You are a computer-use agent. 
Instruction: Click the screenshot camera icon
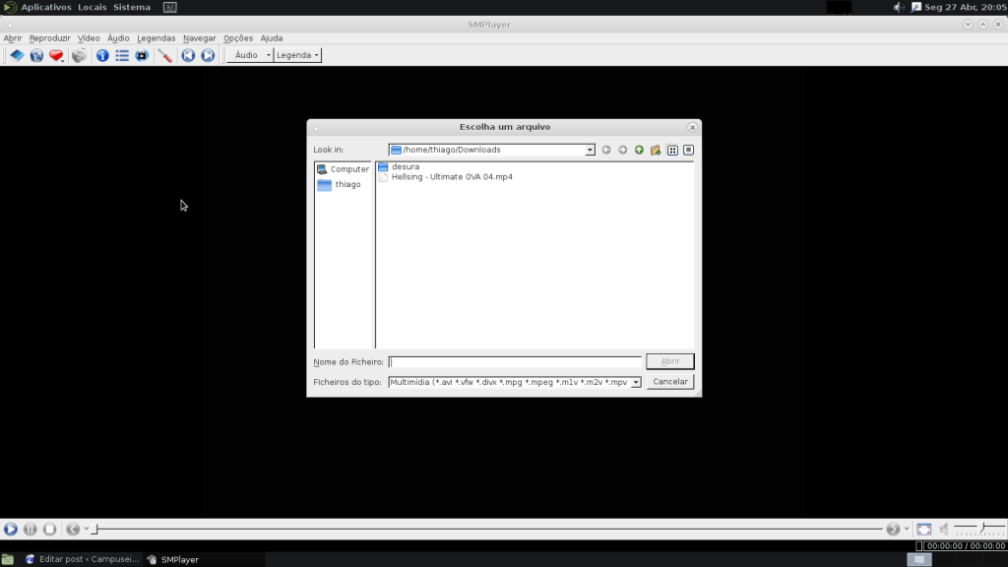79,56
